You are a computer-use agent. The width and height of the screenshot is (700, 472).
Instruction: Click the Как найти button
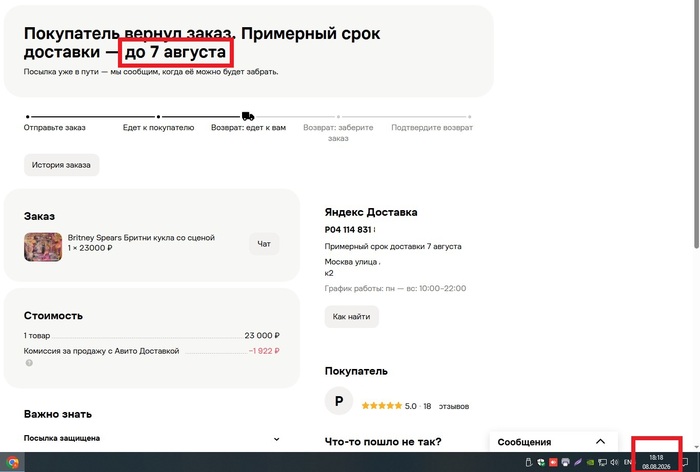point(351,317)
